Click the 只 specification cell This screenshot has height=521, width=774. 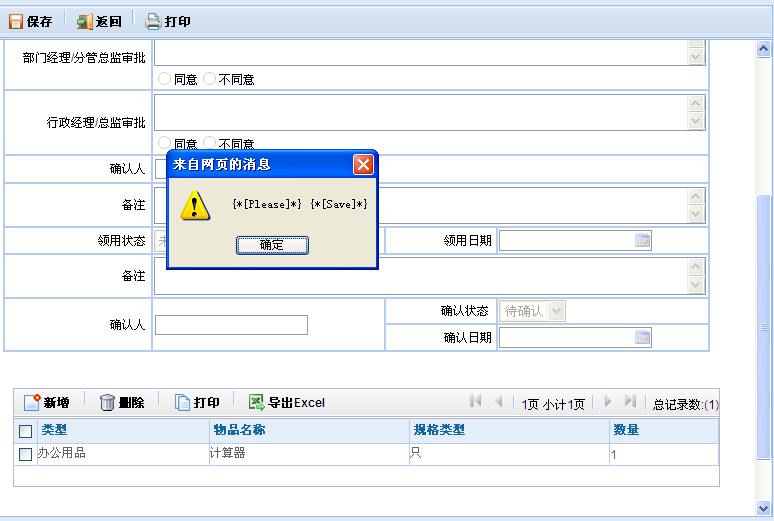point(509,454)
